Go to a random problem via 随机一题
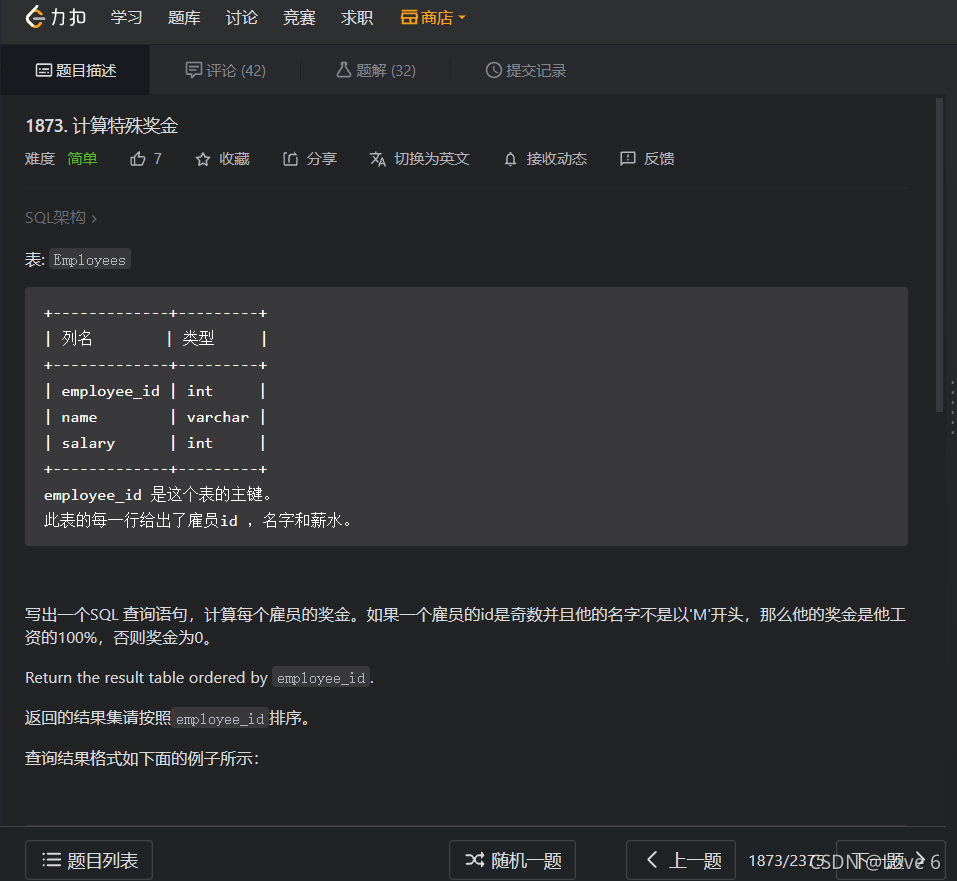 click(512, 860)
